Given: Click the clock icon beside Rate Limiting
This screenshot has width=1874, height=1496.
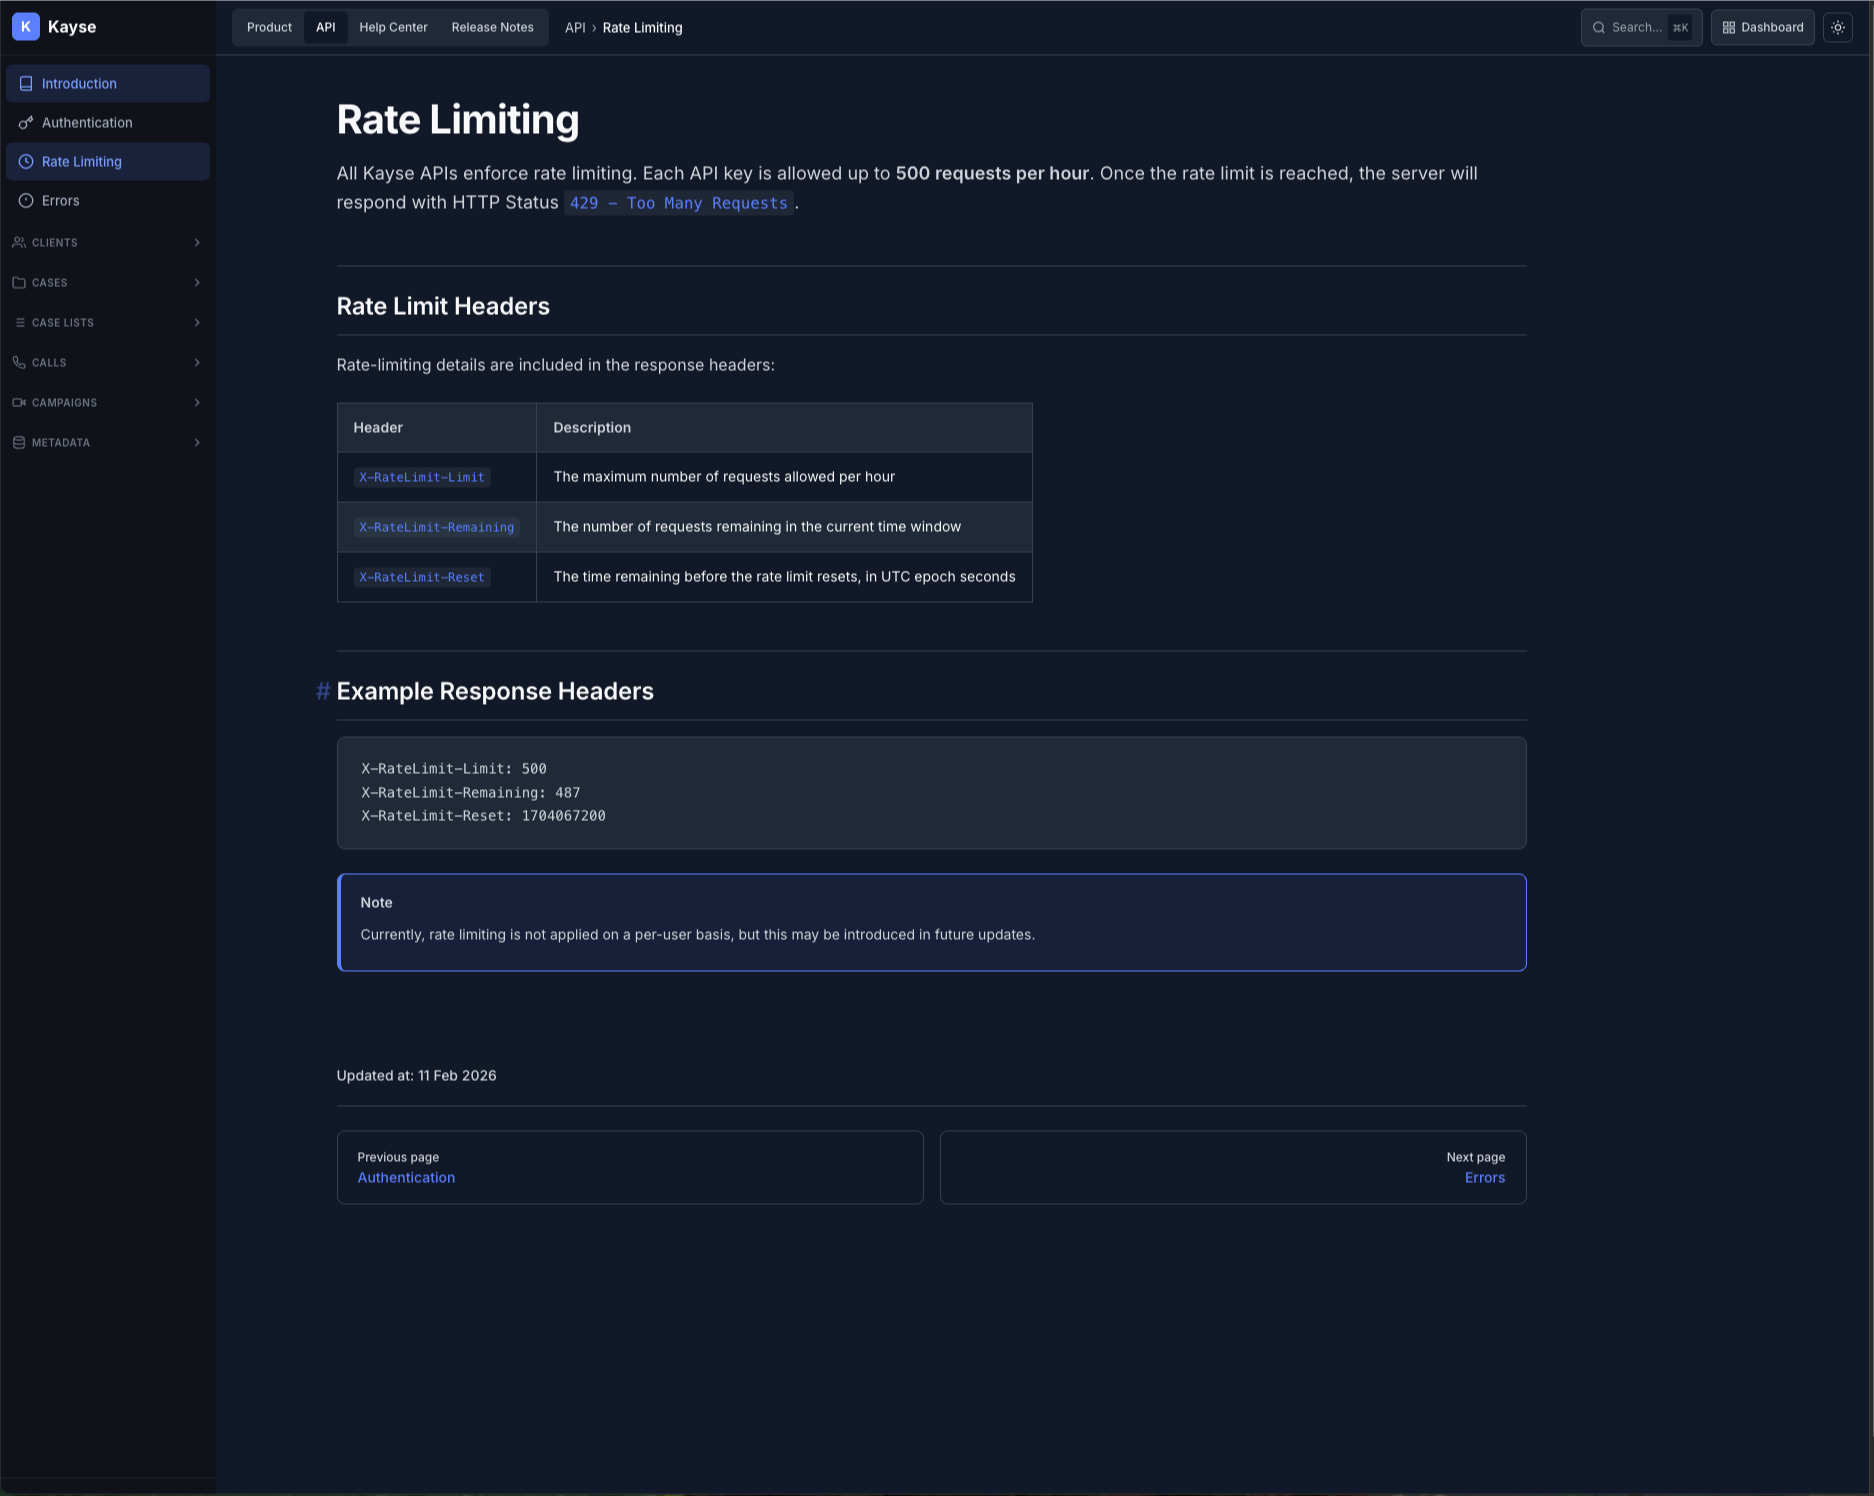Looking at the screenshot, I should point(26,162).
